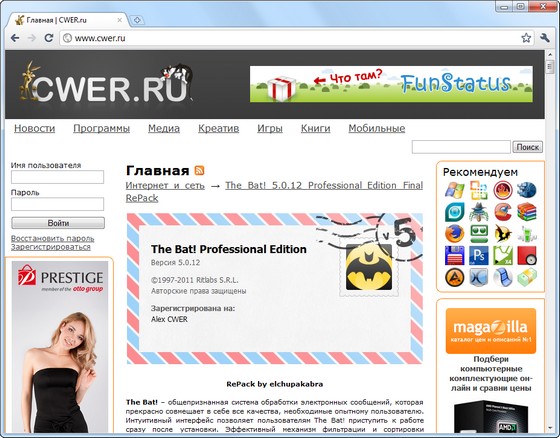The image size is (560, 438).
Task: Open the Photoshop Ps icon
Action: [479, 255]
